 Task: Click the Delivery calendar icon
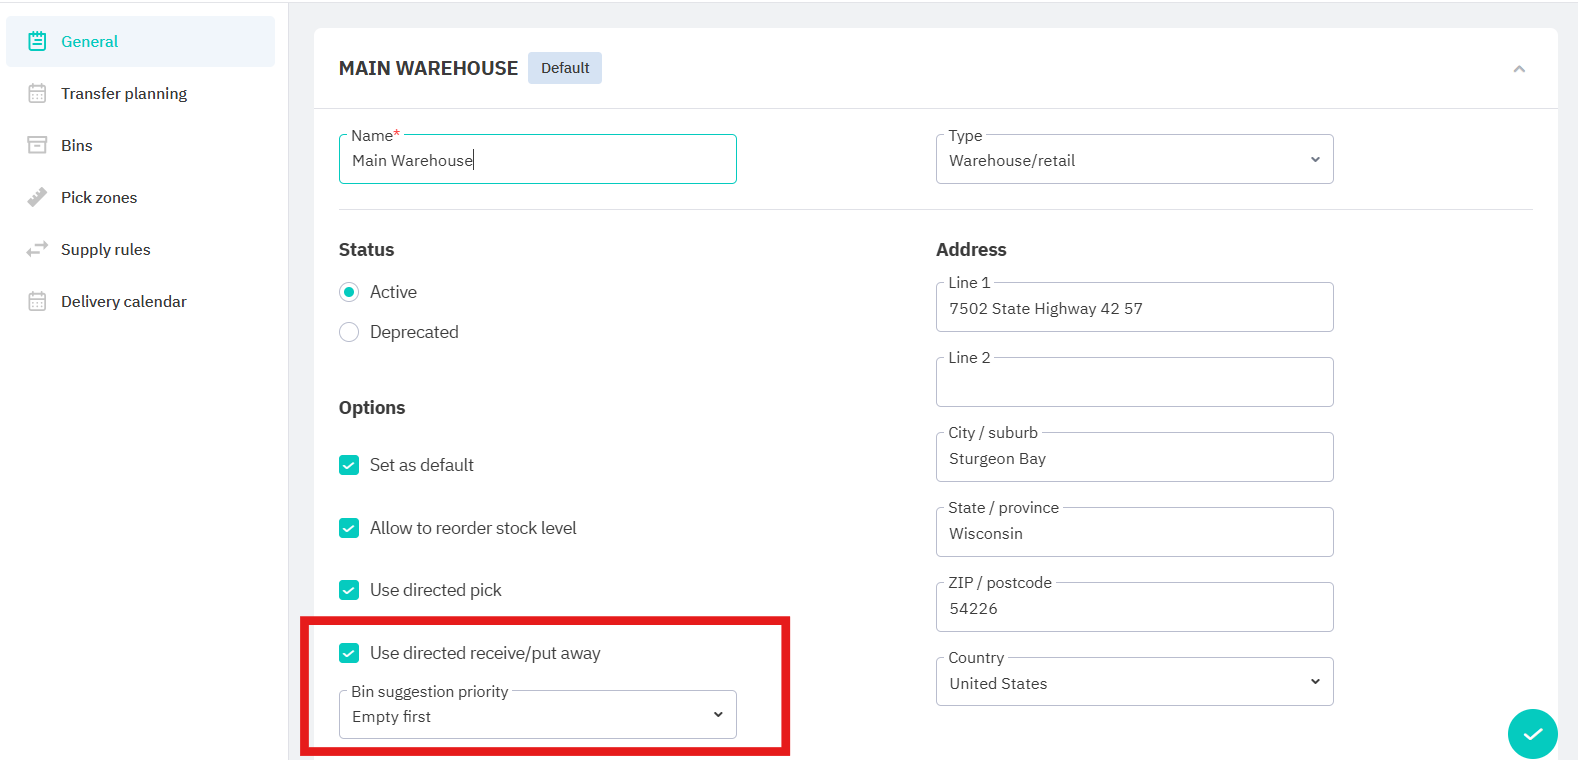(x=37, y=301)
